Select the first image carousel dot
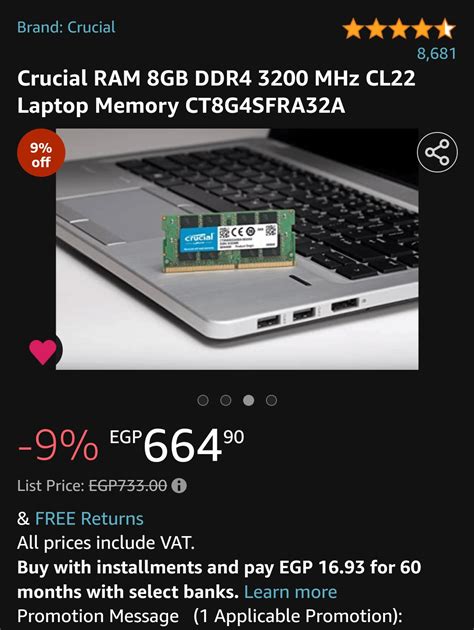Image resolution: width=474 pixels, height=630 pixels. (203, 400)
